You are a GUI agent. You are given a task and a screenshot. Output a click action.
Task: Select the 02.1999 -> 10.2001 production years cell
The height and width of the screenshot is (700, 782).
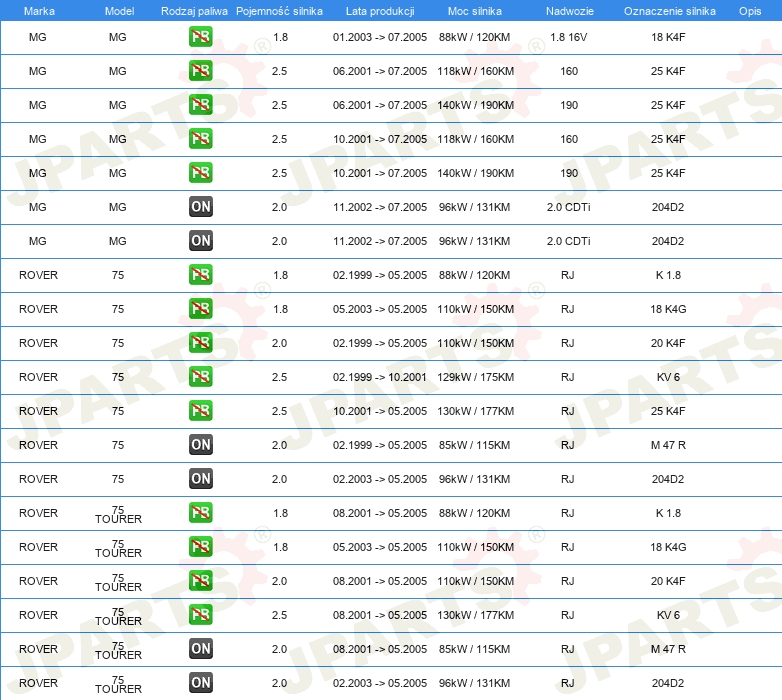coord(380,377)
